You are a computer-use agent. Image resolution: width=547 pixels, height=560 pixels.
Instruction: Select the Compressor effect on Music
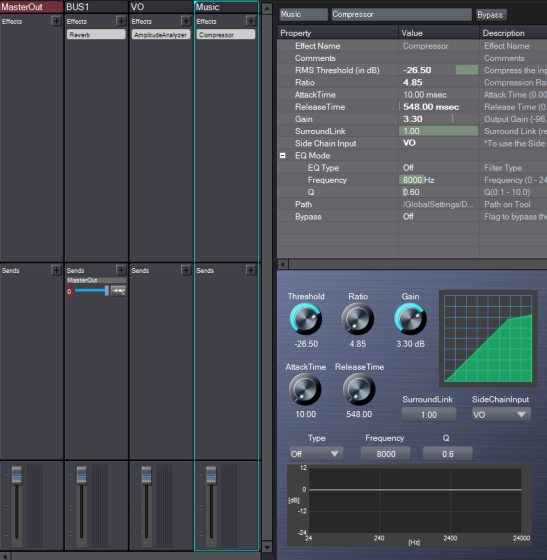point(226,35)
